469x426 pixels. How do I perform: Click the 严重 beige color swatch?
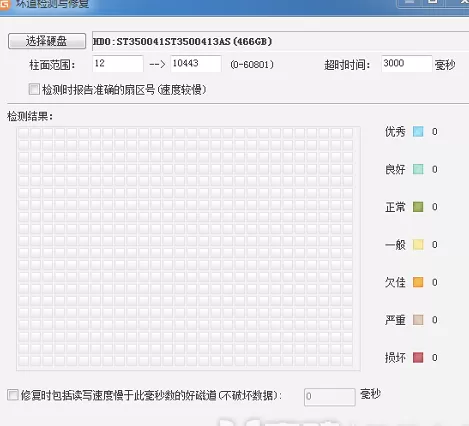pos(418,320)
